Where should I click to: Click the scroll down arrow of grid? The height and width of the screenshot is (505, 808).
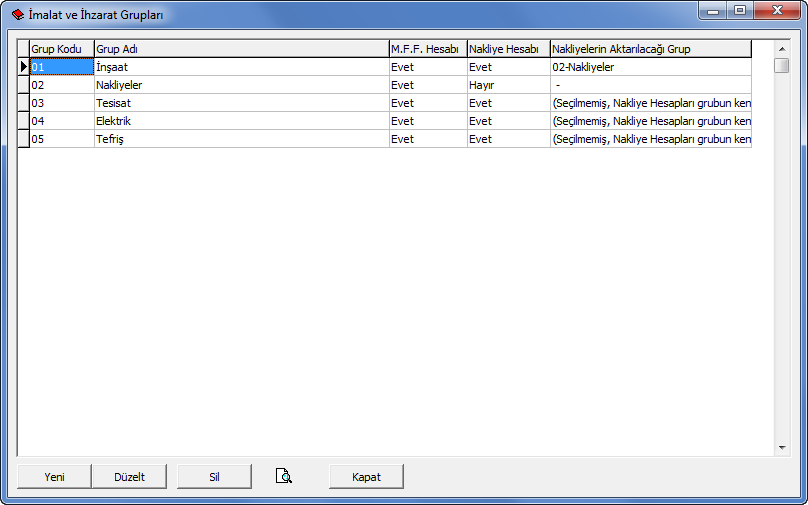[x=782, y=448]
